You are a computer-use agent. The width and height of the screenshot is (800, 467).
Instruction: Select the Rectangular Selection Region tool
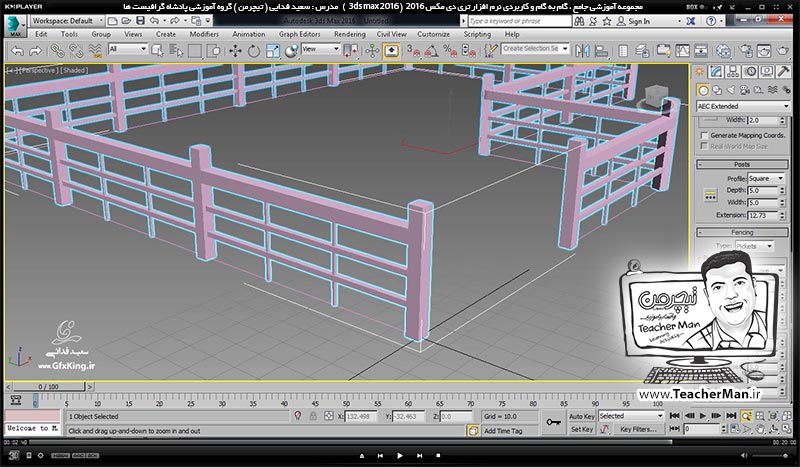[x=195, y=51]
